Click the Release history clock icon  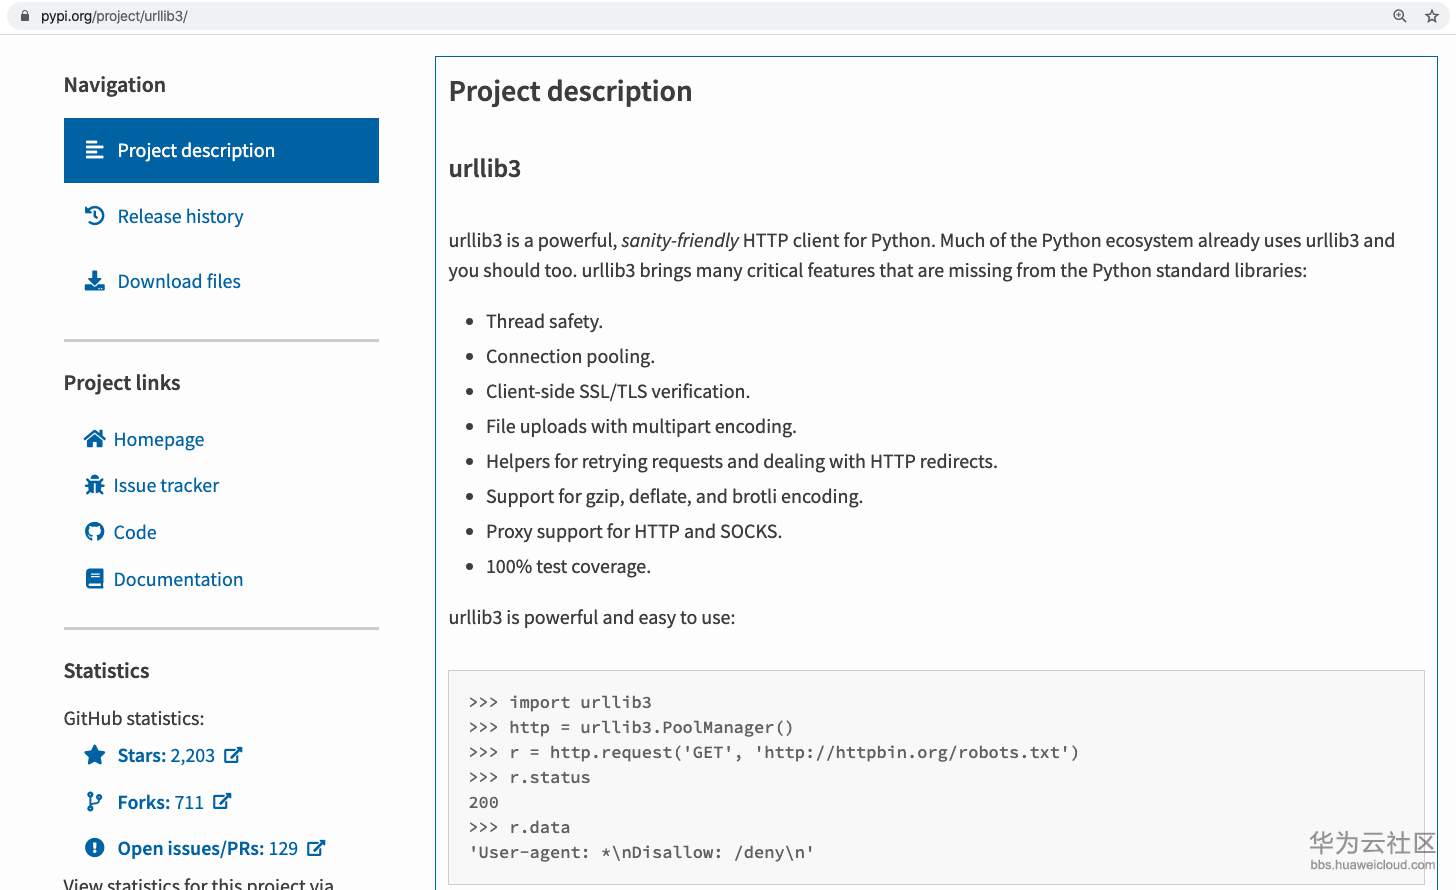(95, 216)
